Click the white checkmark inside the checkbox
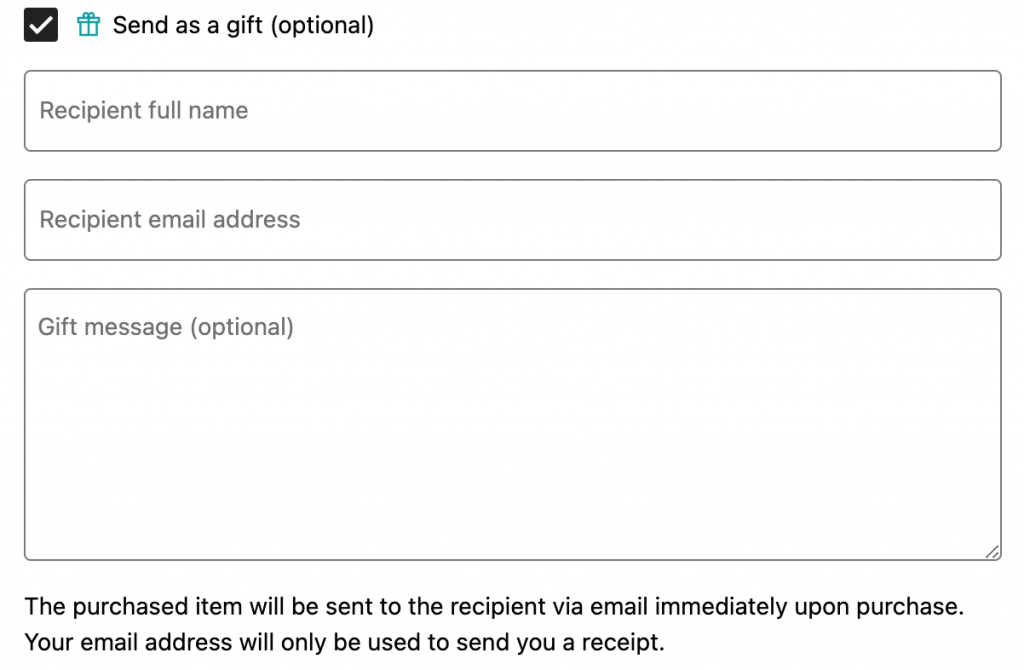 click(41, 25)
